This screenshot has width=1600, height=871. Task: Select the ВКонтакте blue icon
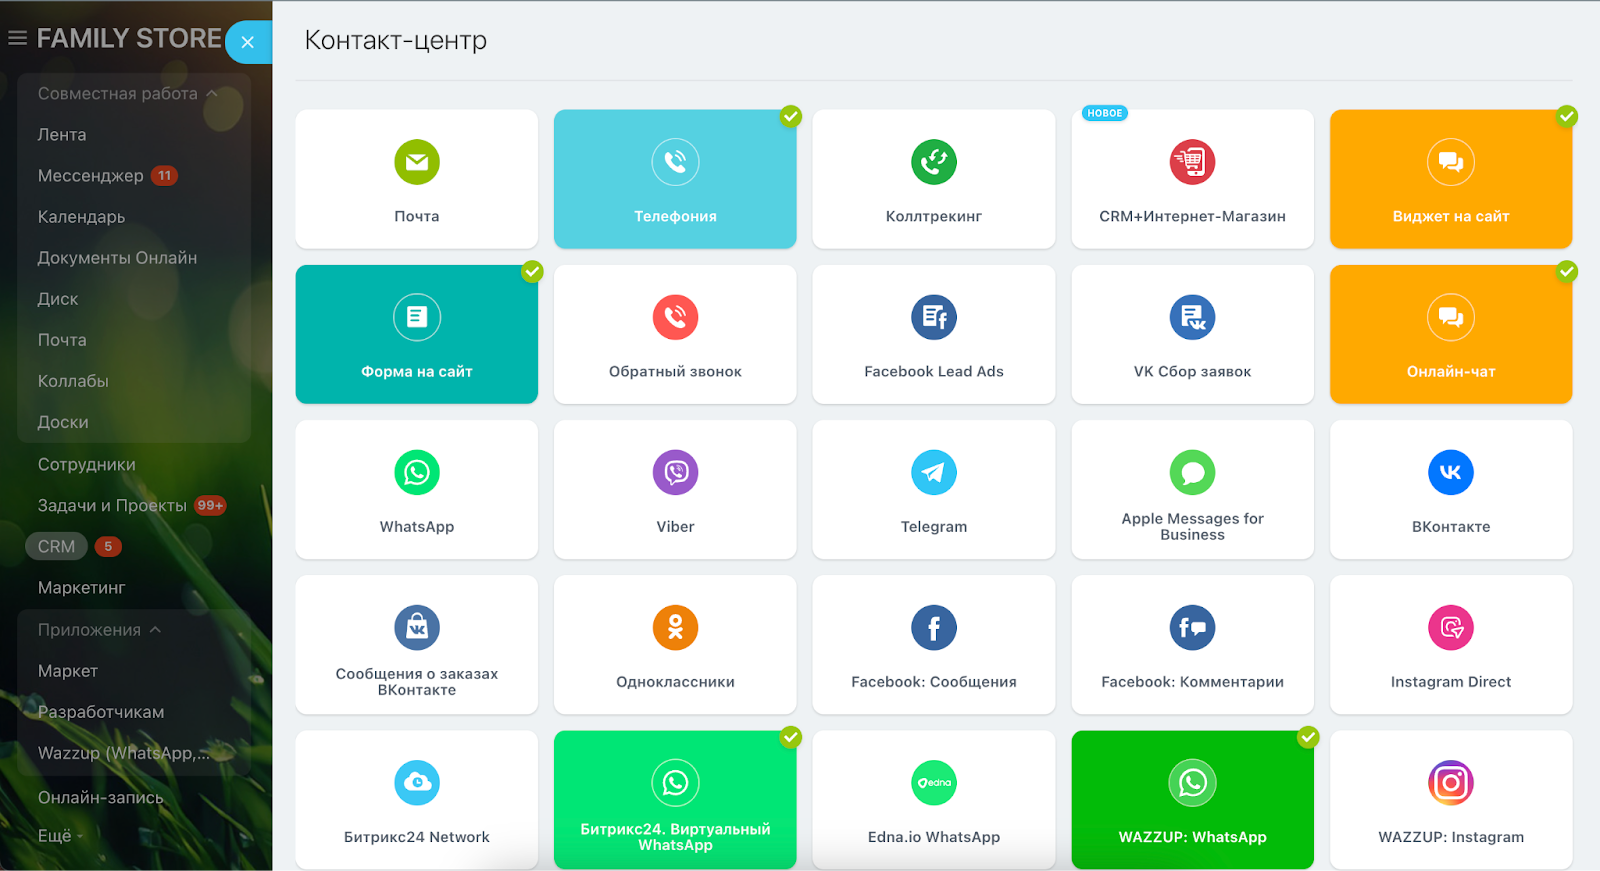[x=1451, y=472]
